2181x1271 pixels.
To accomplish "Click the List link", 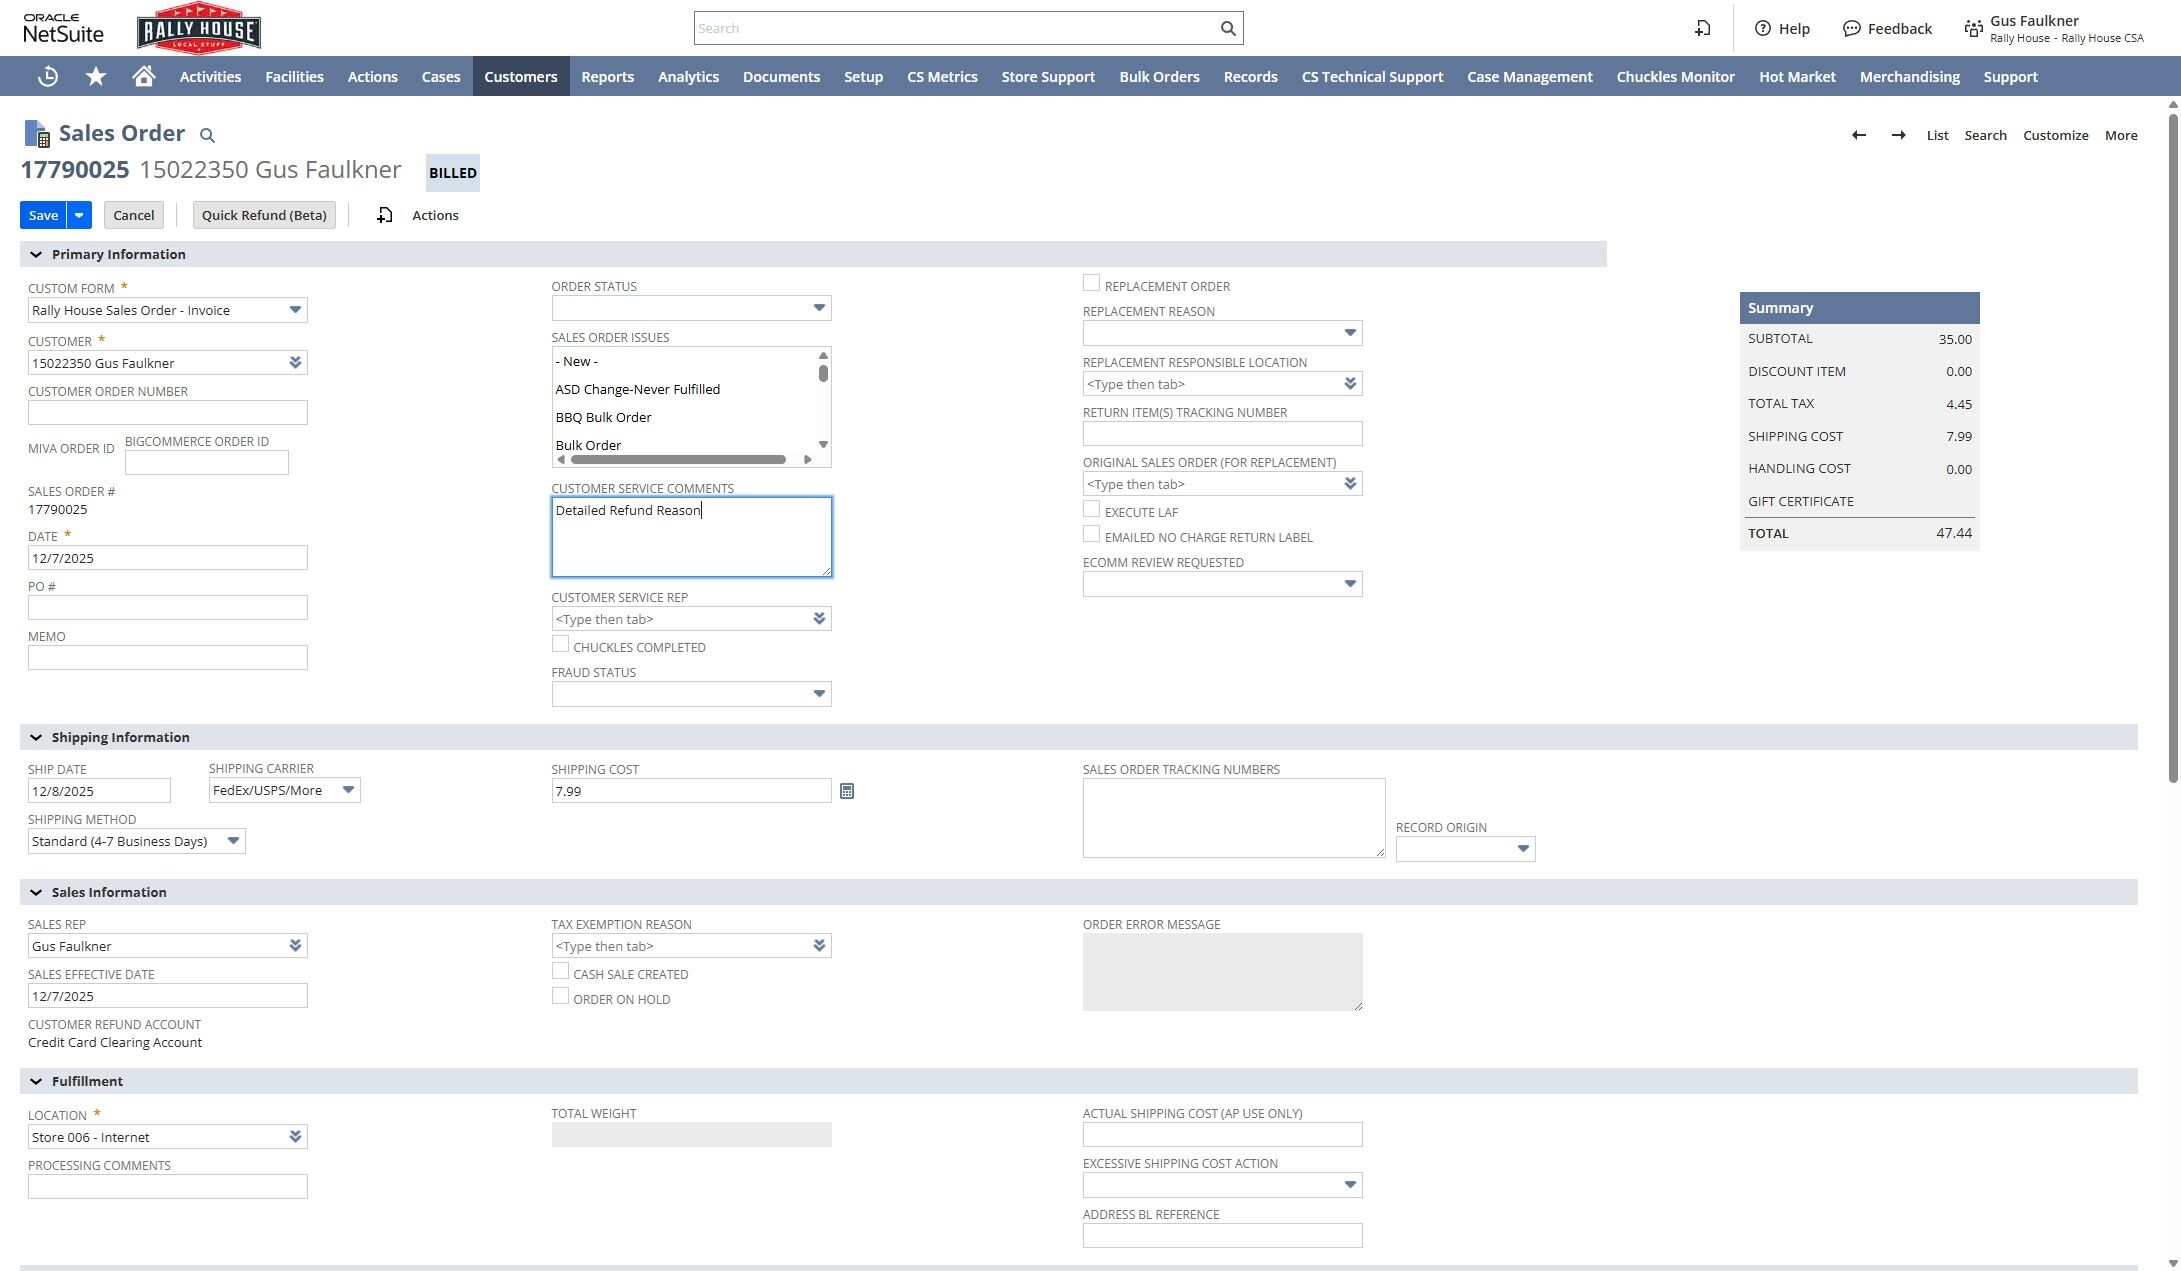I will (x=1937, y=135).
